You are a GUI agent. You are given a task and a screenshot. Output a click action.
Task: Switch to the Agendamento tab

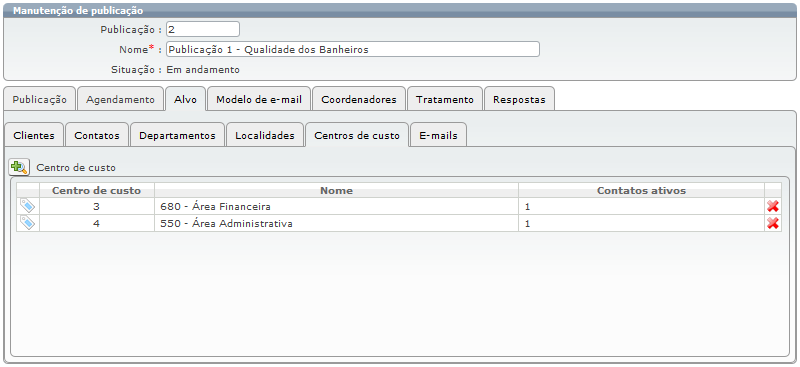pyautogui.click(x=120, y=99)
